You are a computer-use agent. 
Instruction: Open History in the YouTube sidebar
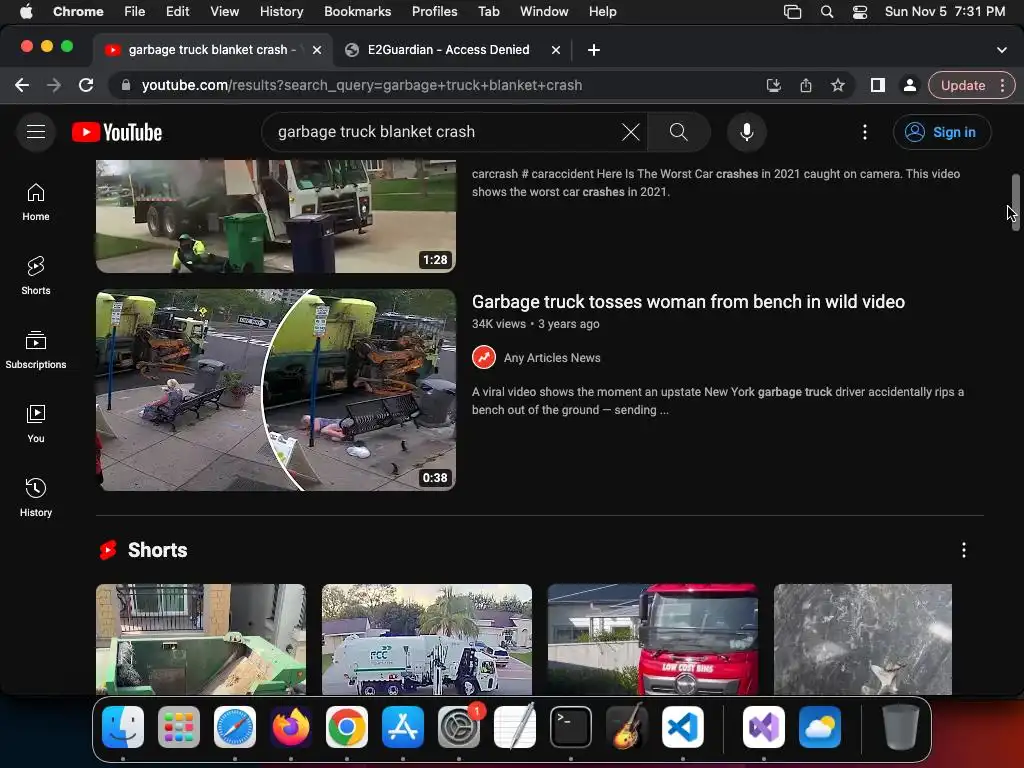coord(36,498)
